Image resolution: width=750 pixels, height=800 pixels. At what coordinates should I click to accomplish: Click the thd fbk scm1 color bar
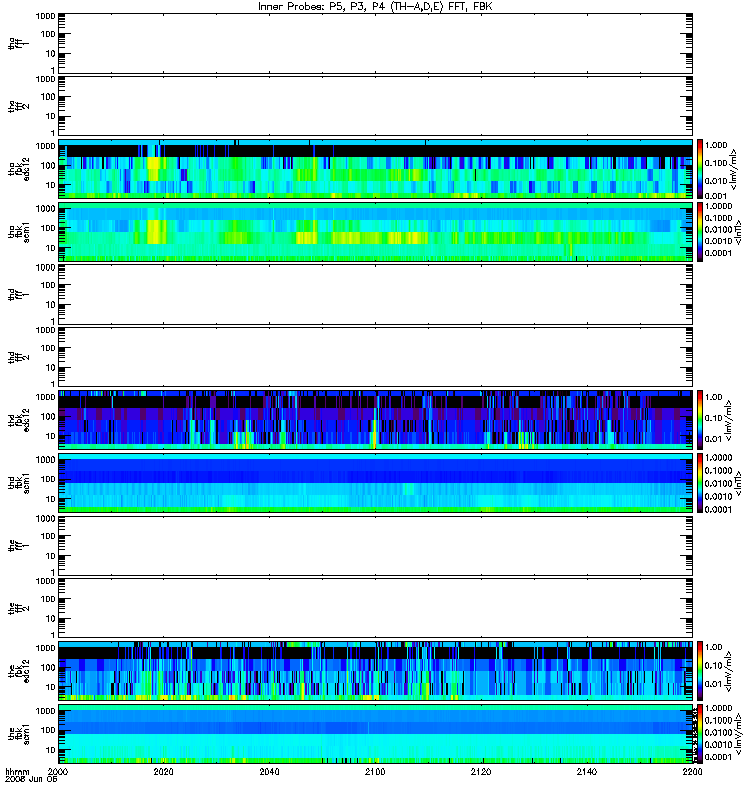click(700, 483)
